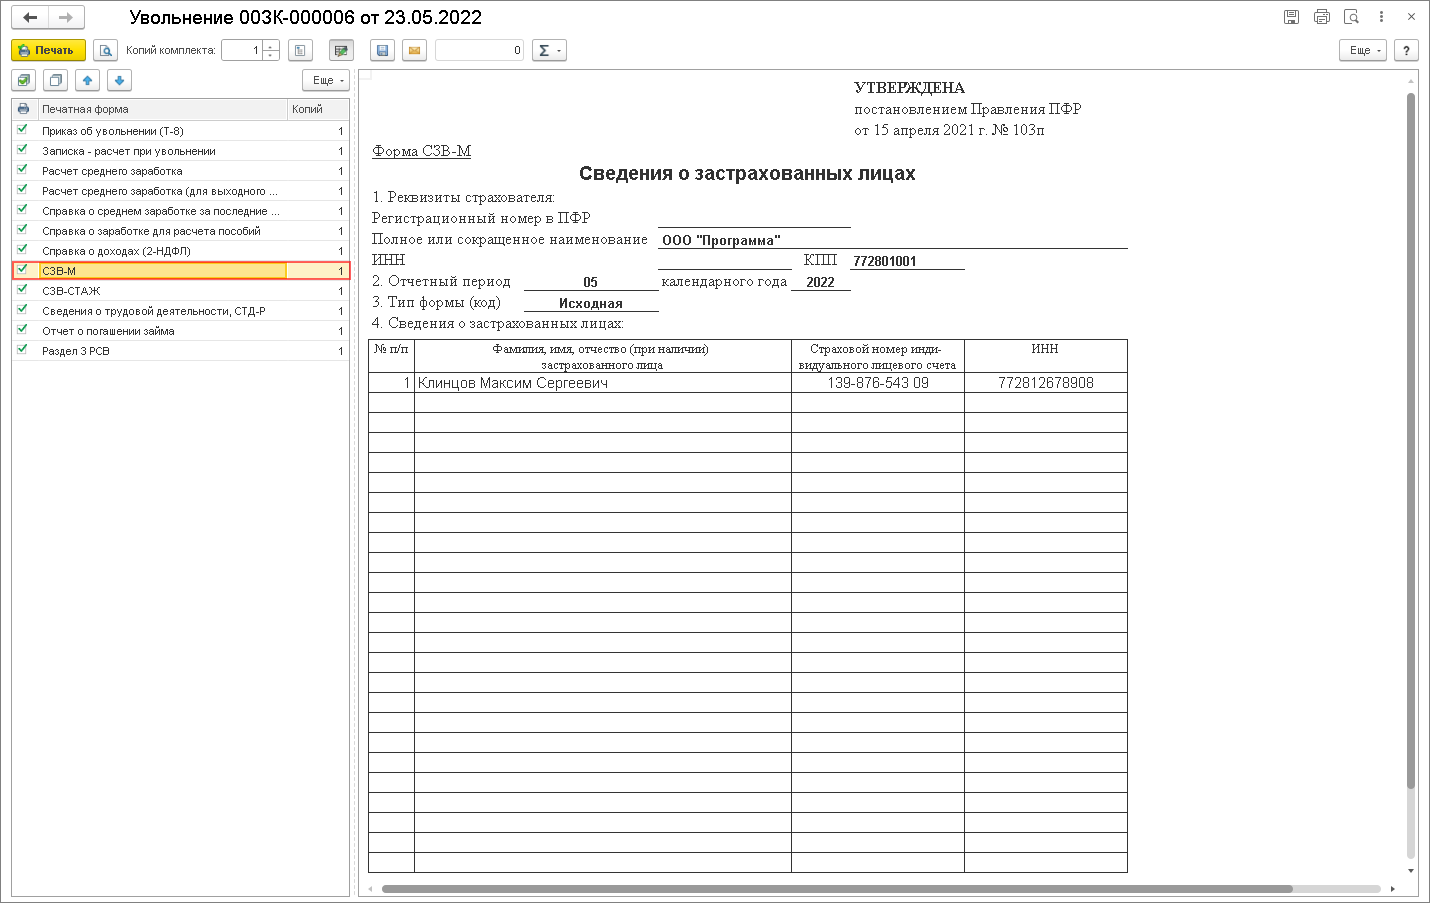Uncheck Справка о доходах (2-НДФЛ) checkbox
The image size is (1430, 903).
click(22, 250)
